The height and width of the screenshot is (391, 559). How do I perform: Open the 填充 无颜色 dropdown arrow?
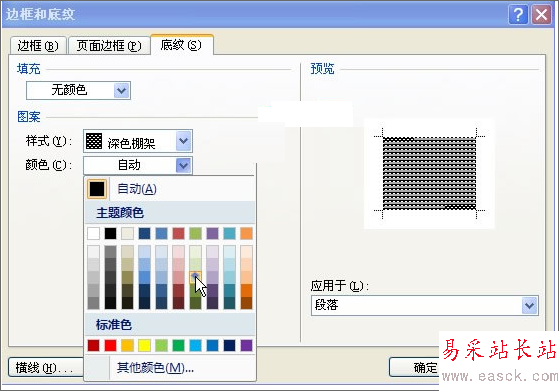tap(122, 91)
